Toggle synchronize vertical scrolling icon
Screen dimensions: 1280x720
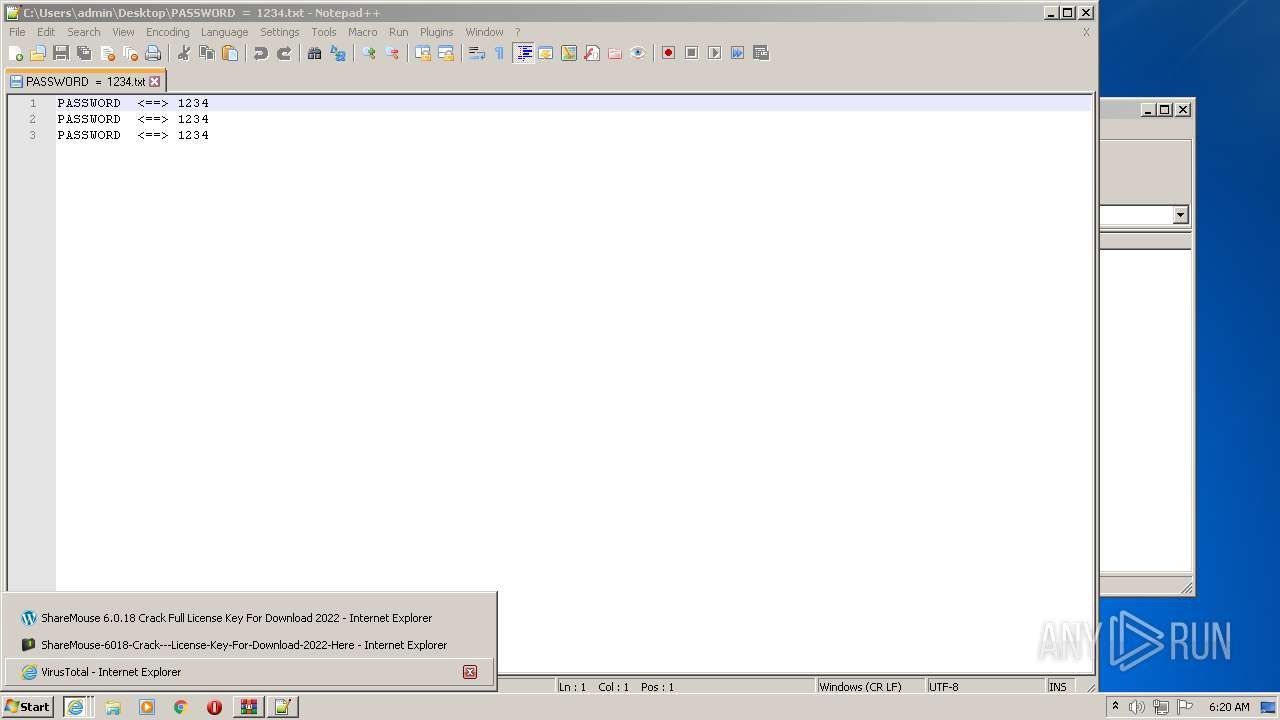[423, 53]
